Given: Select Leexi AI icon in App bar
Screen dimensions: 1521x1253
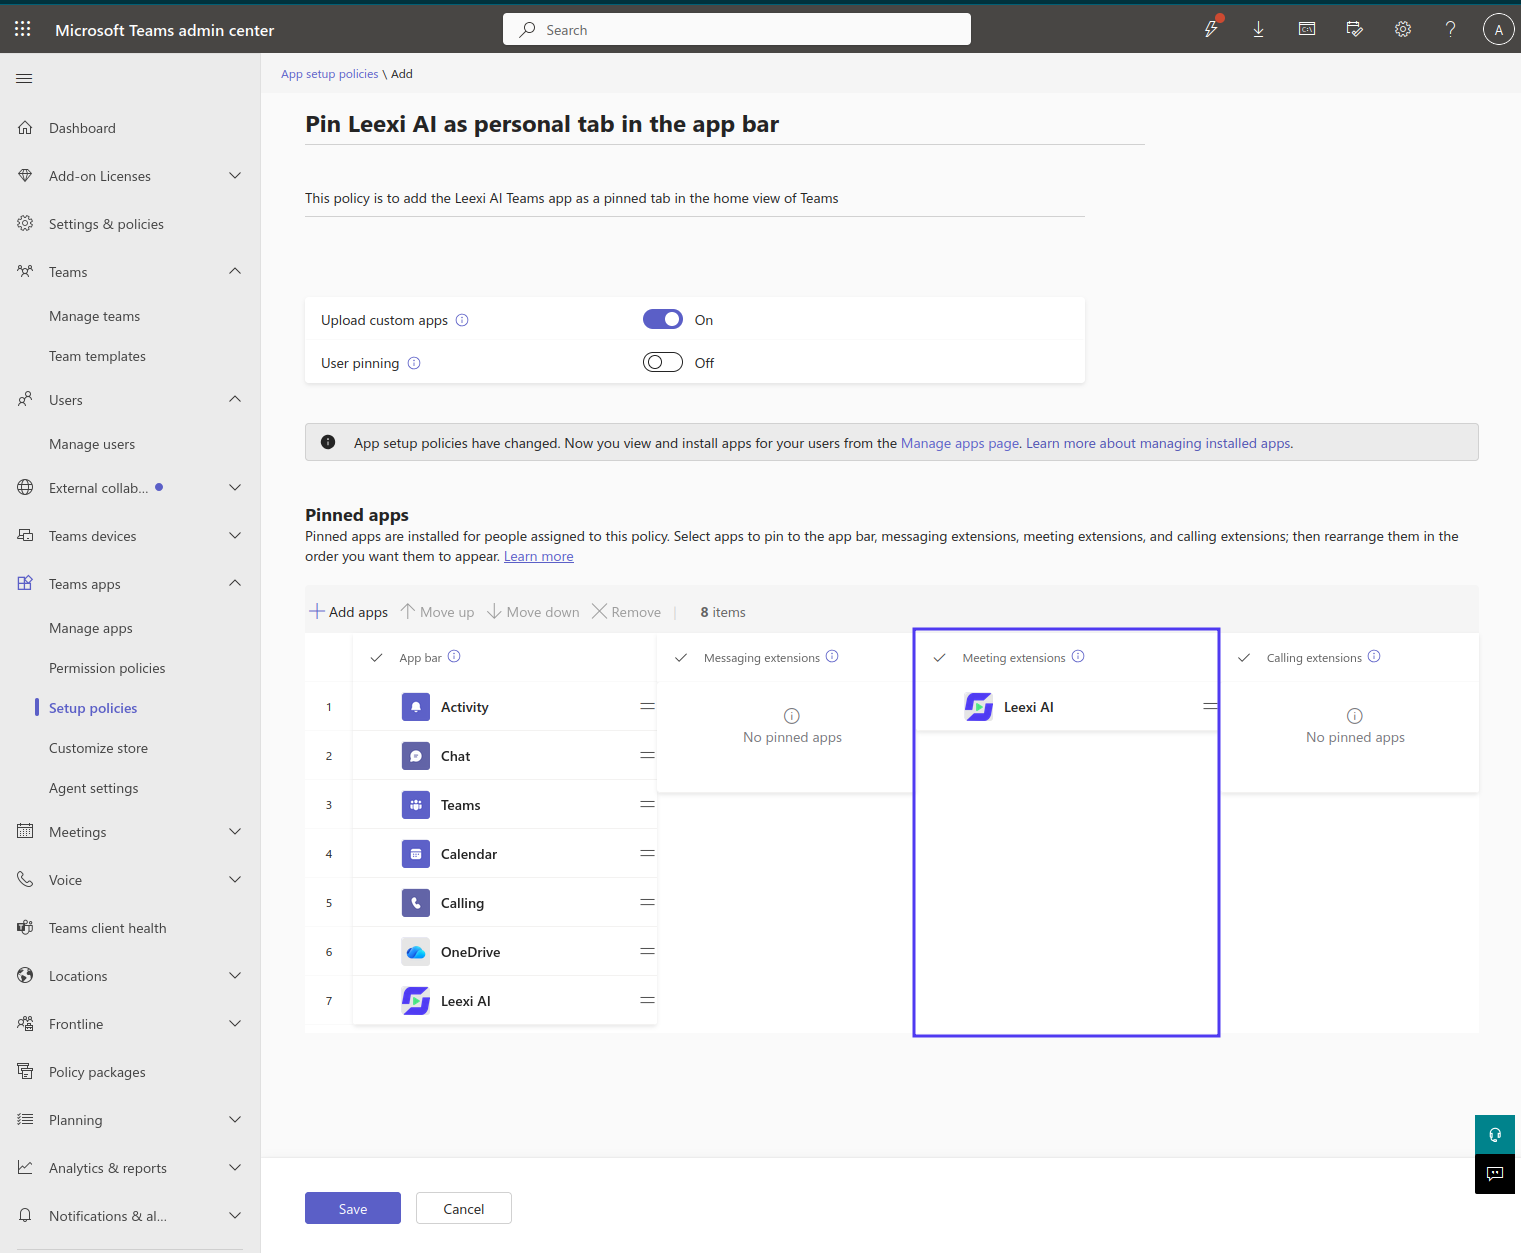Looking at the screenshot, I should (416, 1001).
